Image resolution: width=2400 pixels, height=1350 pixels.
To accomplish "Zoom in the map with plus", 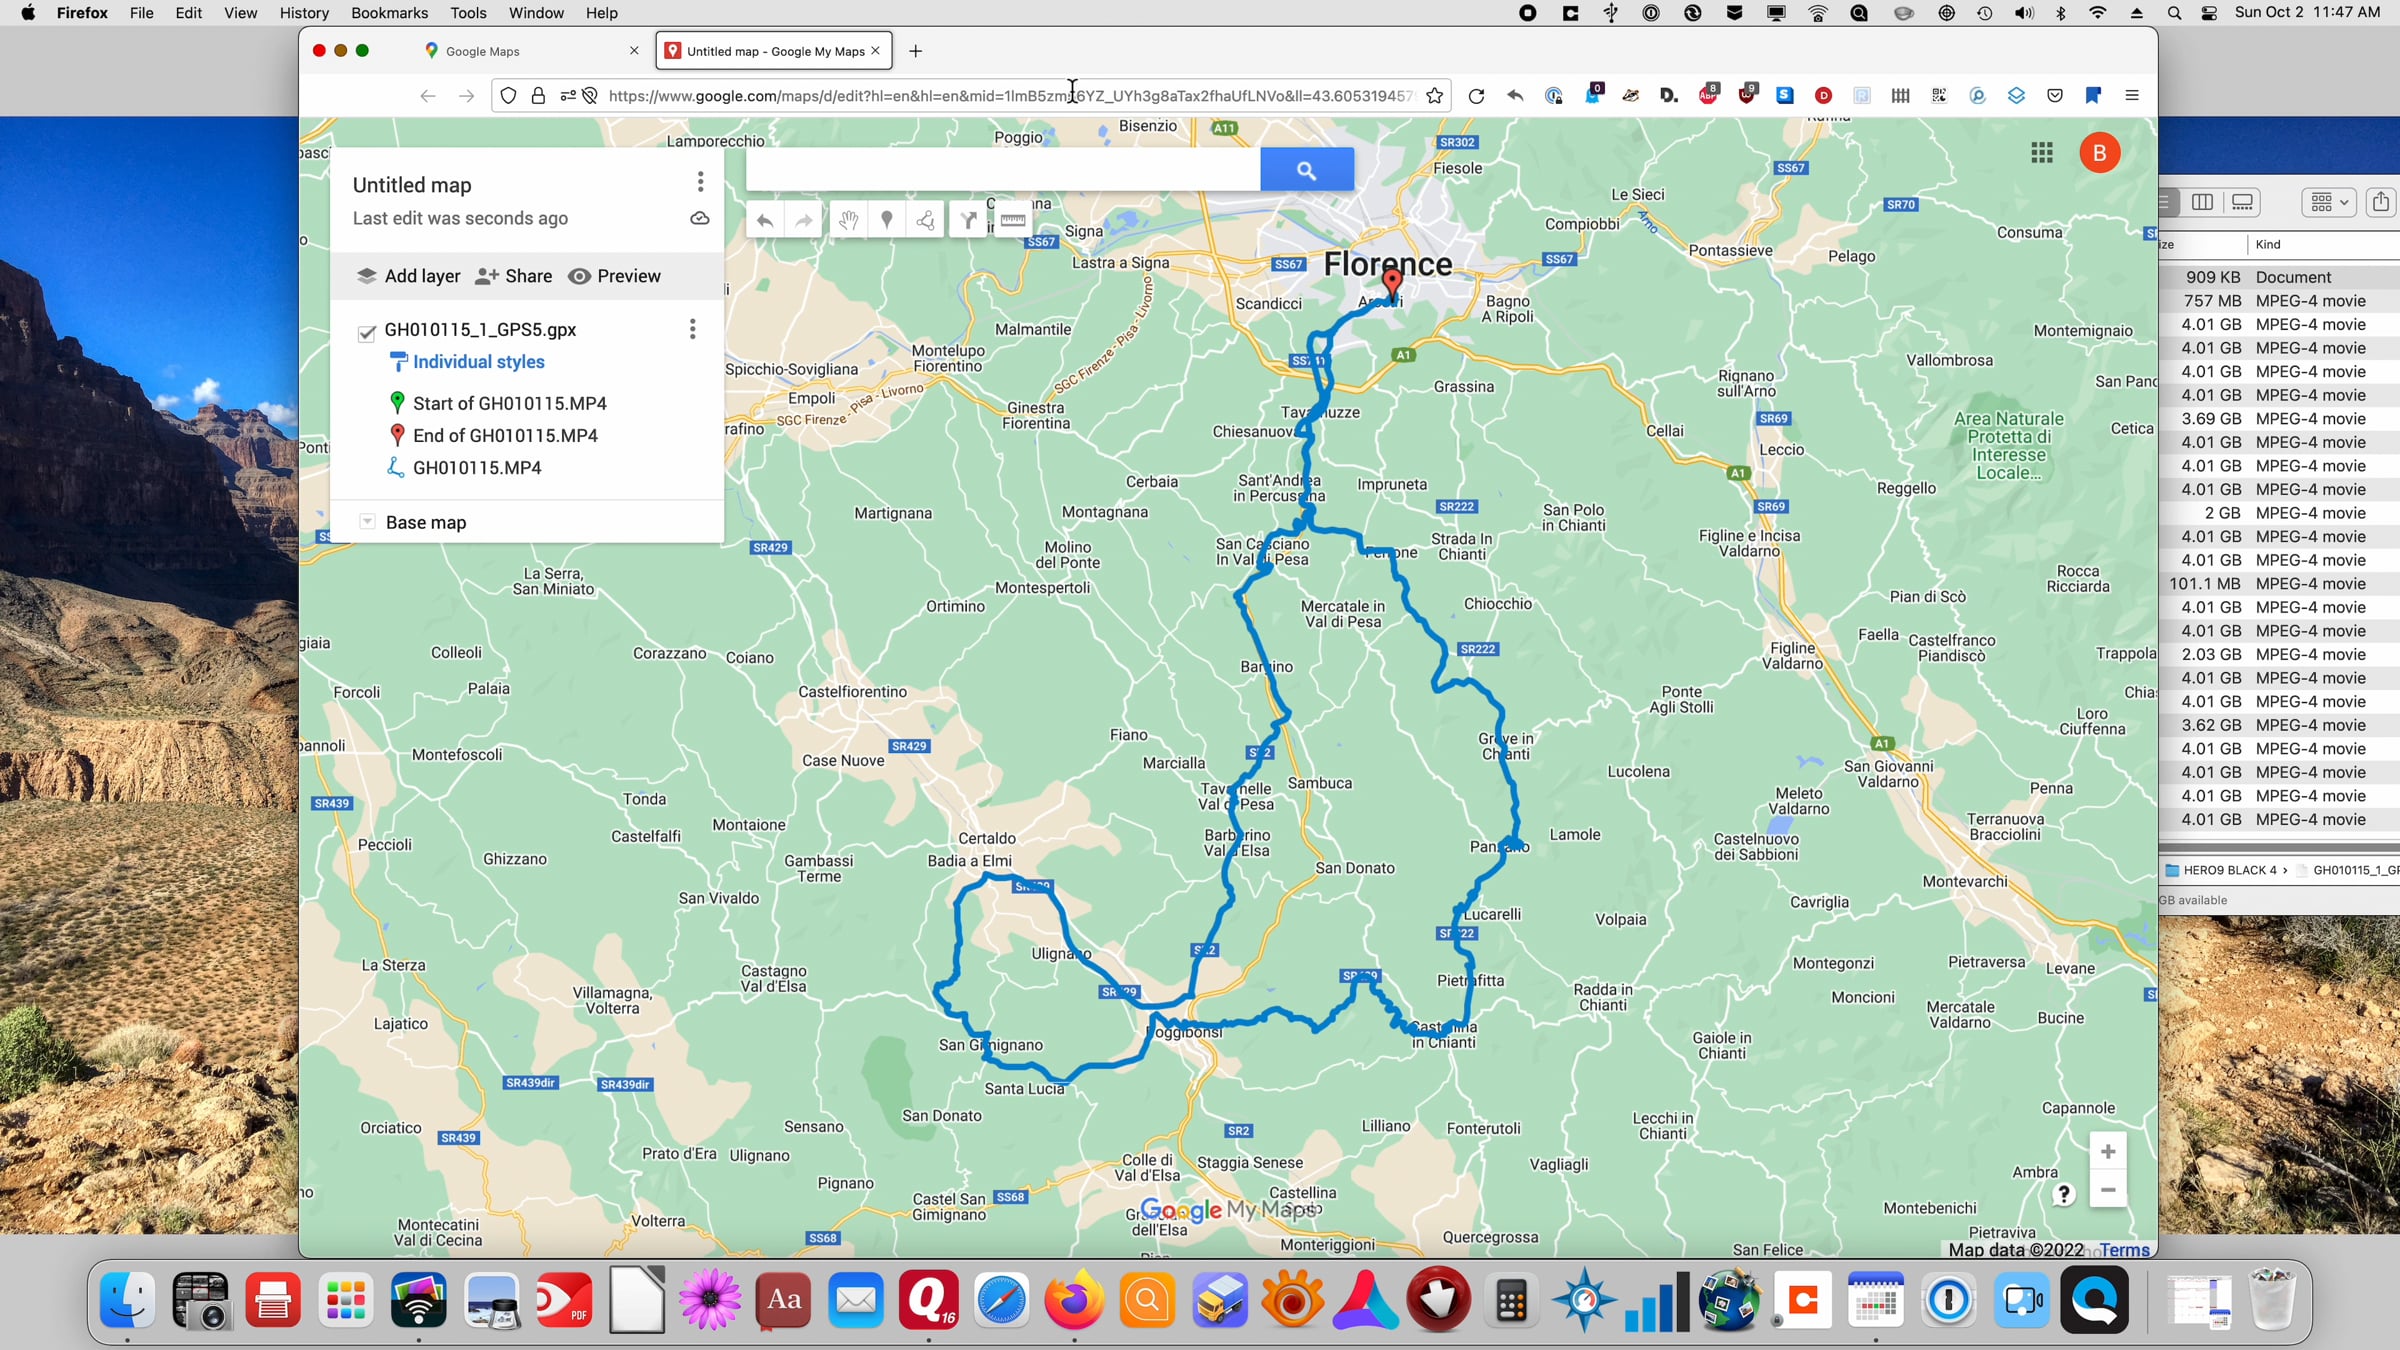I will point(2108,1152).
